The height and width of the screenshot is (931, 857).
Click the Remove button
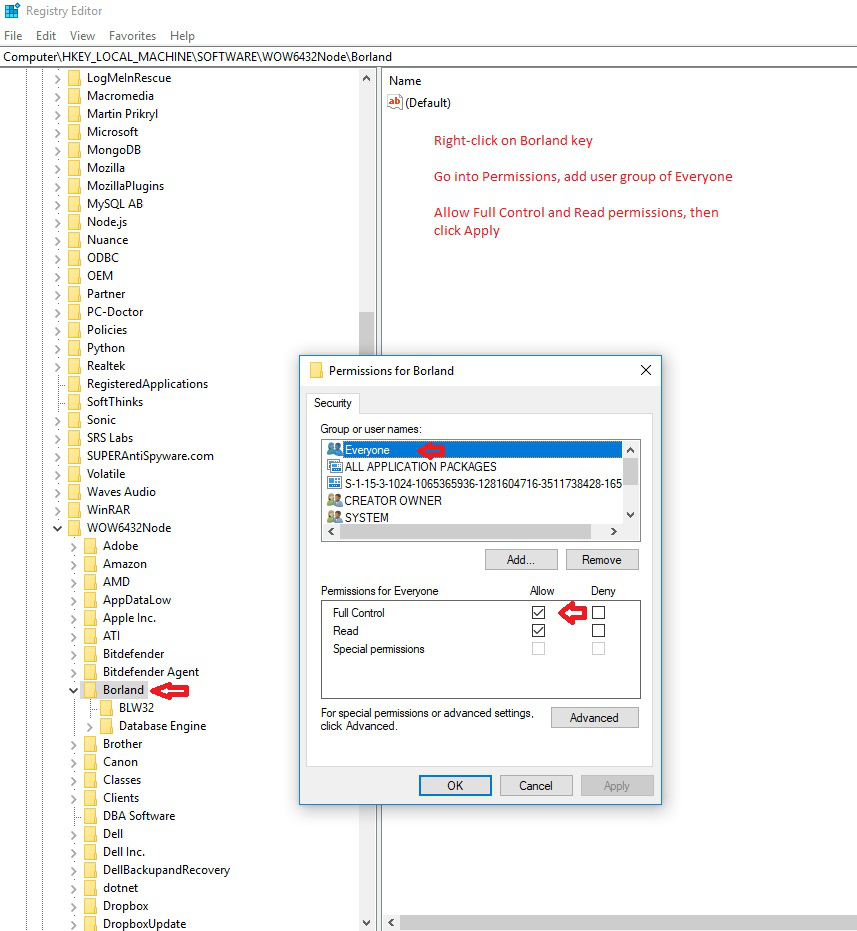coord(602,559)
